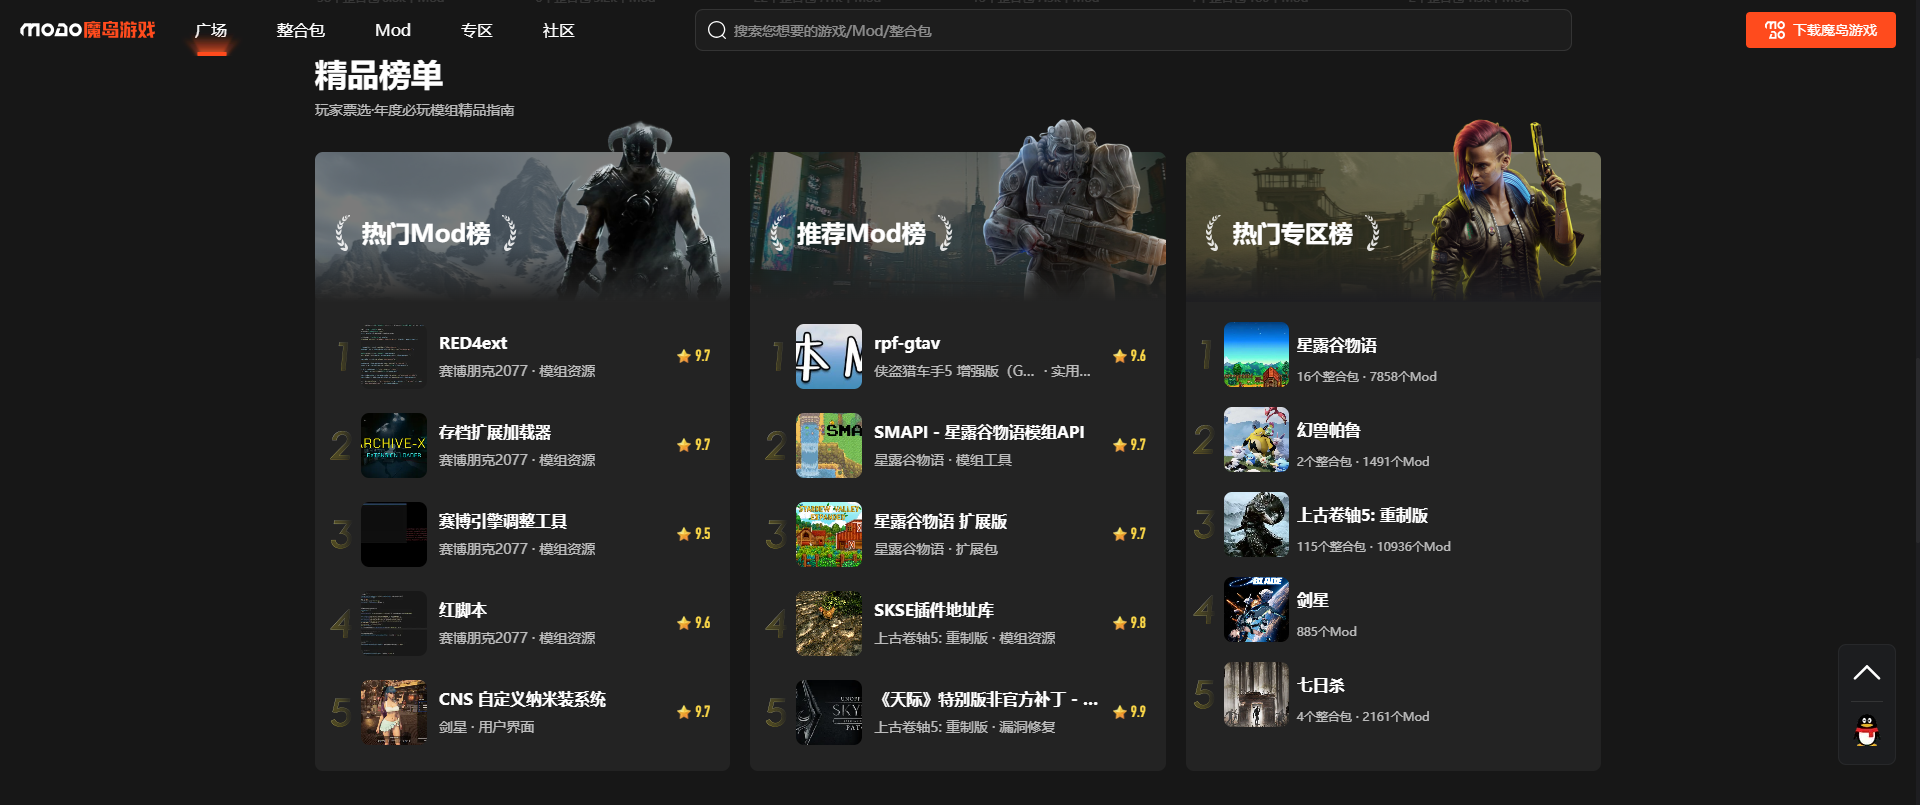
Task: Click the search magnifier icon
Action: [716, 30]
